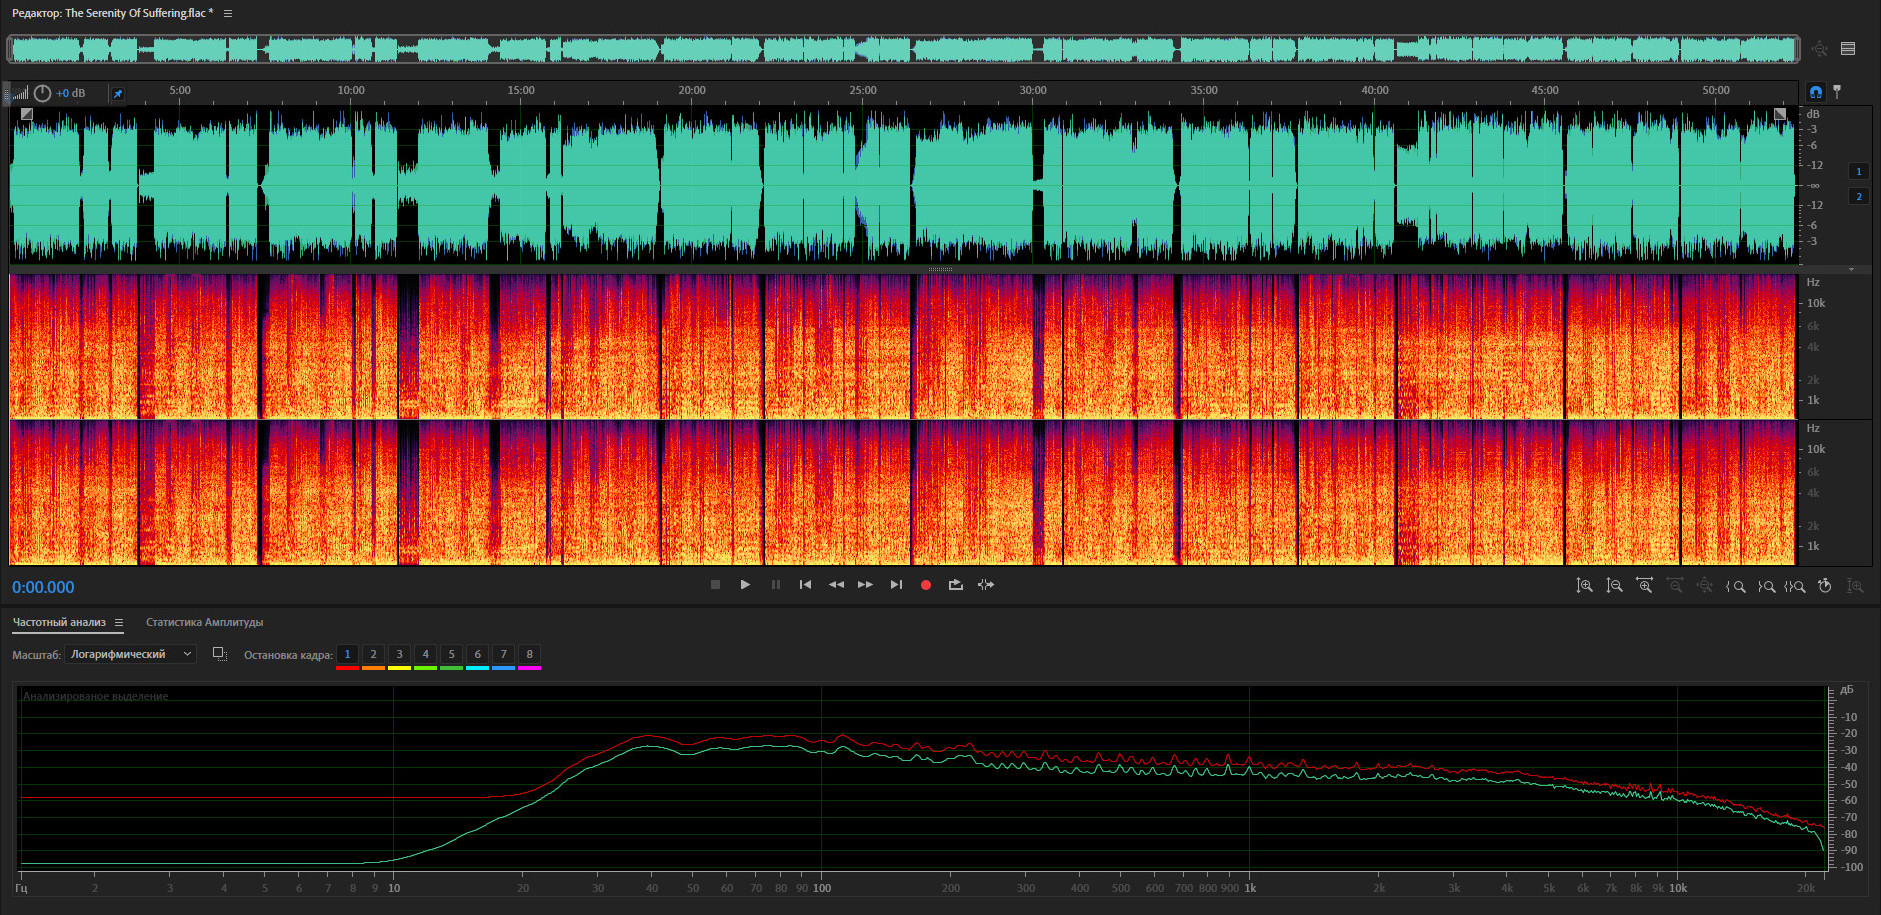The height and width of the screenshot is (915, 1881).
Task: Toggle the snapping magnet icon
Action: [x=1816, y=92]
